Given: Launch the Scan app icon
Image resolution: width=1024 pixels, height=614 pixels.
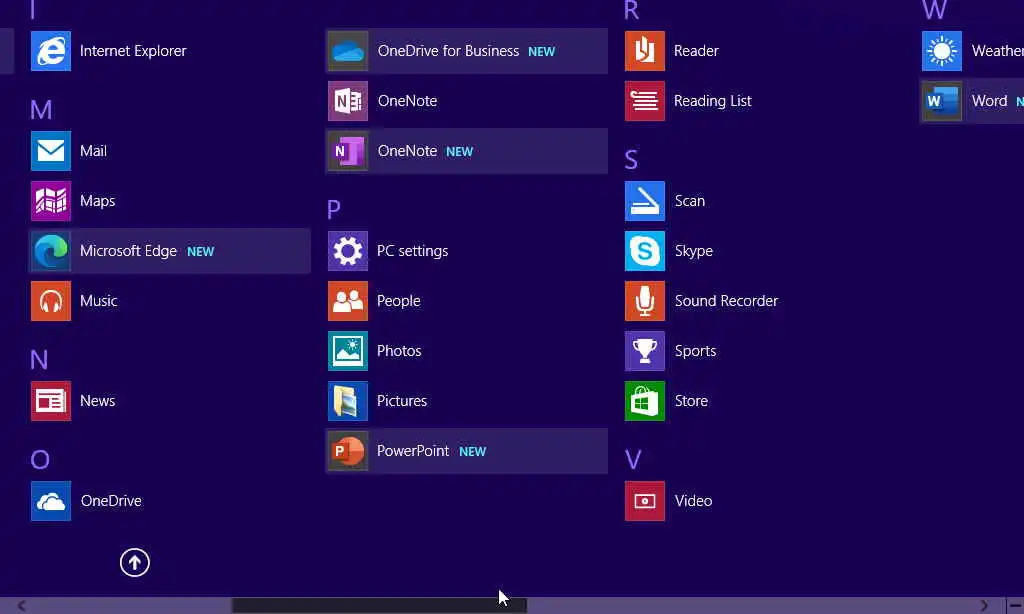Looking at the screenshot, I should 645,201.
